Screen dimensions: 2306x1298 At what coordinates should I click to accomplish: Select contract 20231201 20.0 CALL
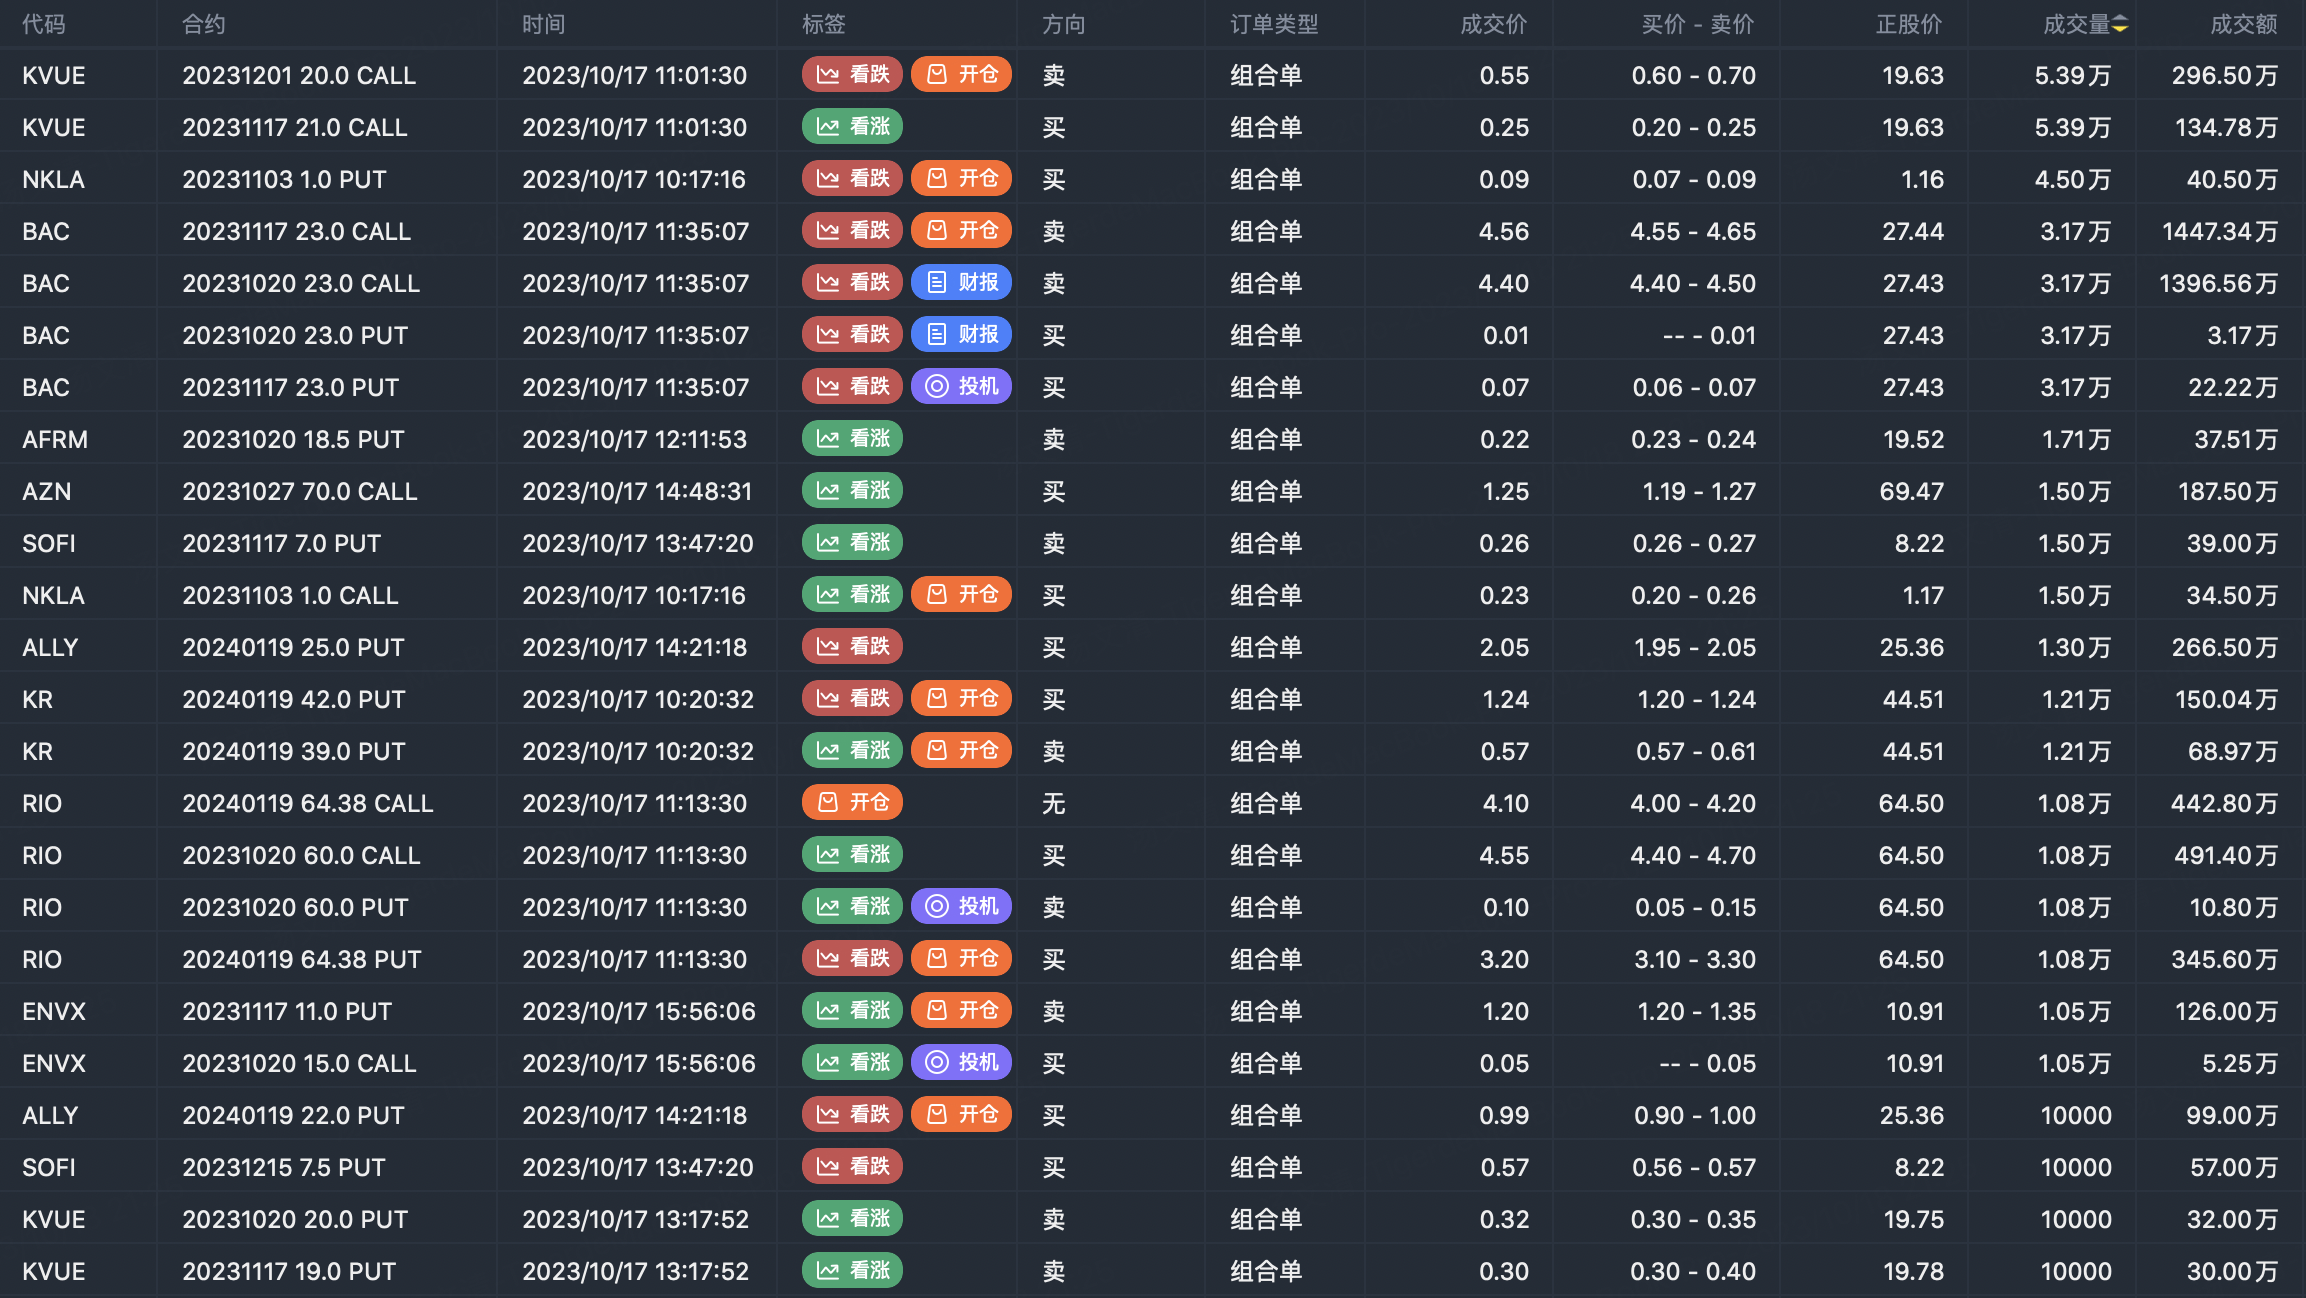point(299,75)
